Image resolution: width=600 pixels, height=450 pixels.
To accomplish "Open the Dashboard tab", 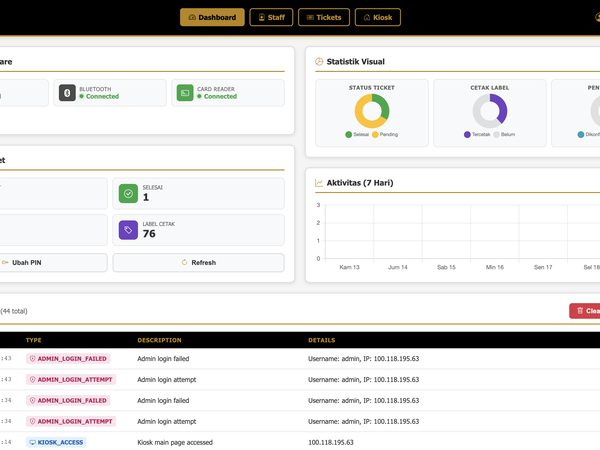I will click(212, 17).
